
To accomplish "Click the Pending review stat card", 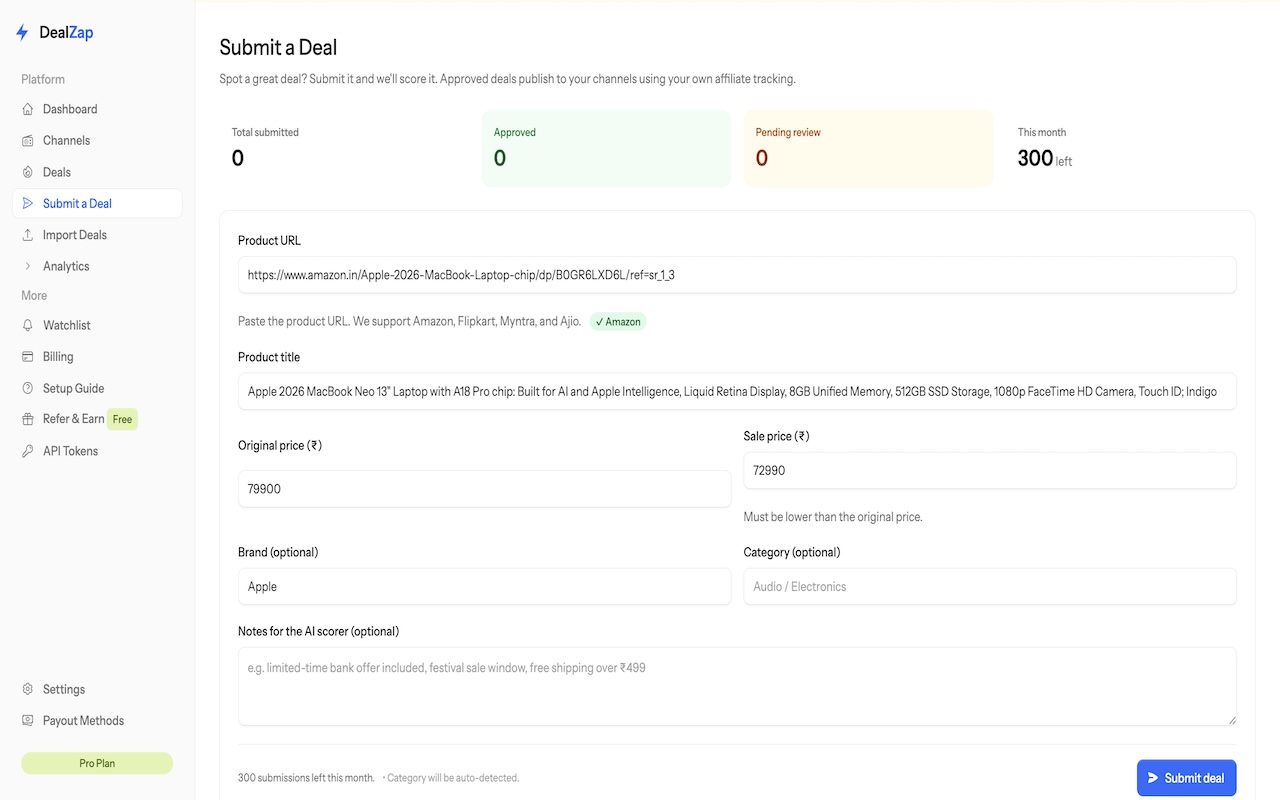I will pyautogui.click(x=868, y=148).
